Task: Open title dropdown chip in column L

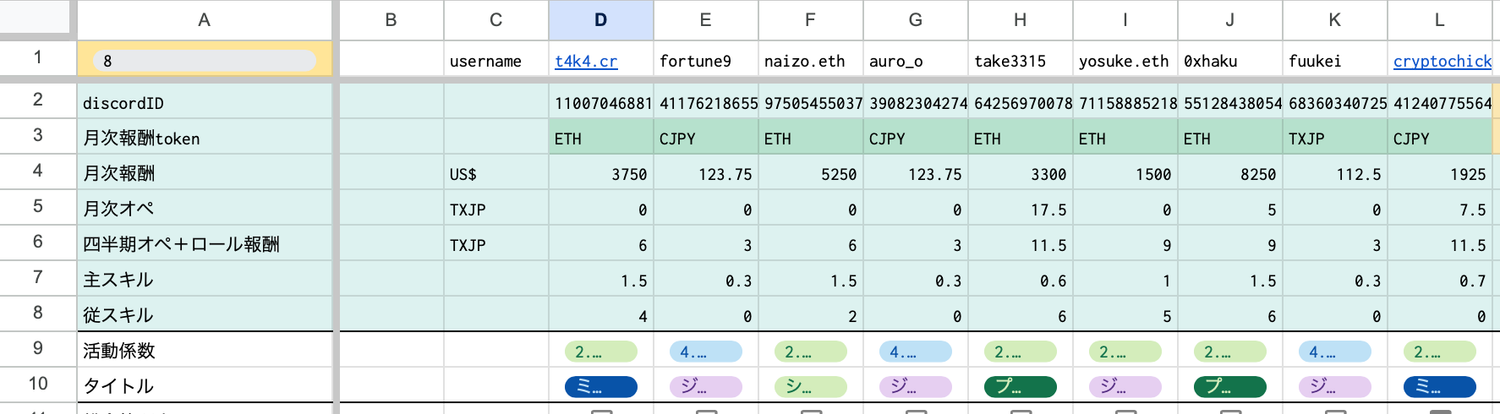Action: click(x=1440, y=386)
